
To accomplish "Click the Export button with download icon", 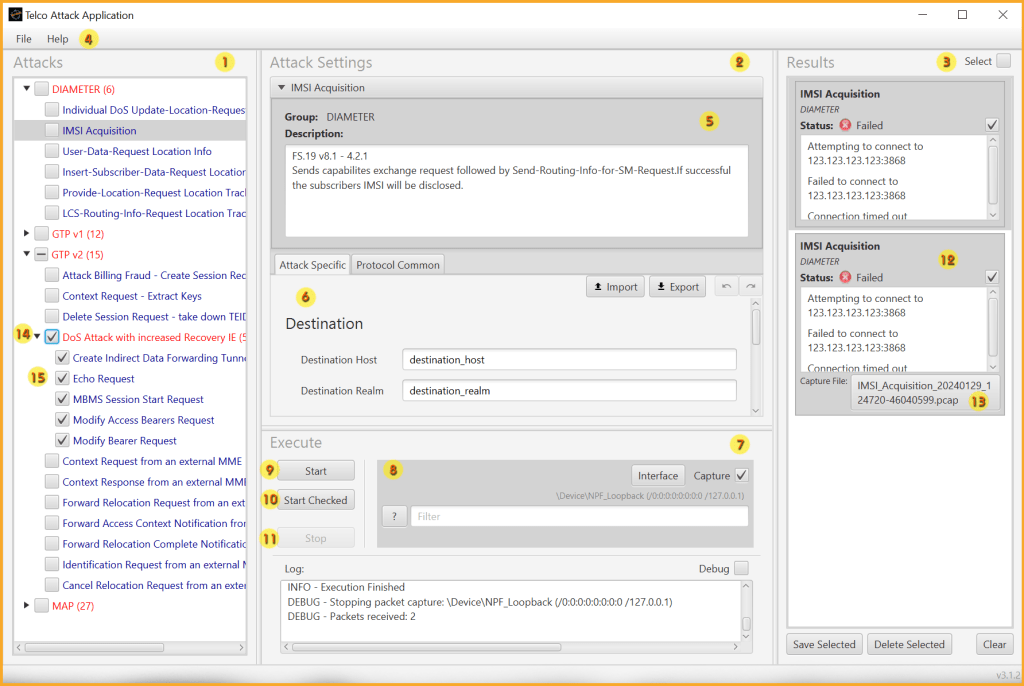I will click(677, 287).
